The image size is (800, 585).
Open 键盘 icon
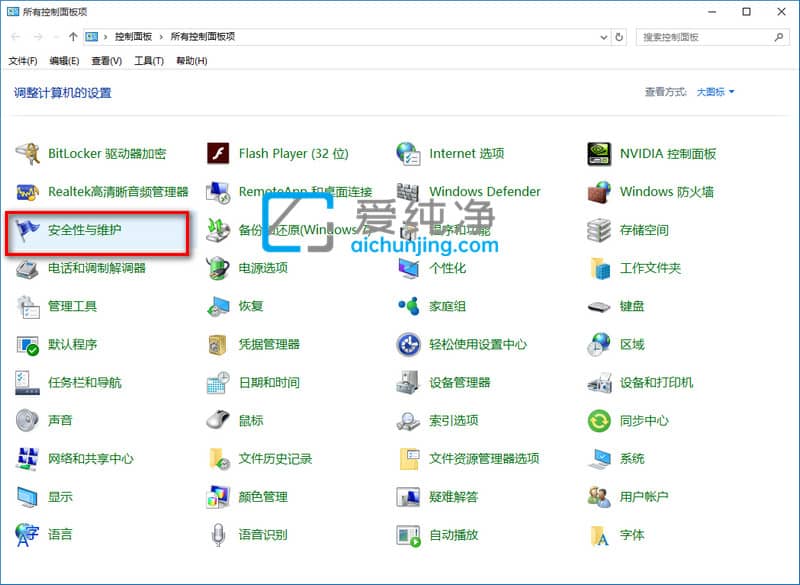pyautogui.click(x=599, y=307)
